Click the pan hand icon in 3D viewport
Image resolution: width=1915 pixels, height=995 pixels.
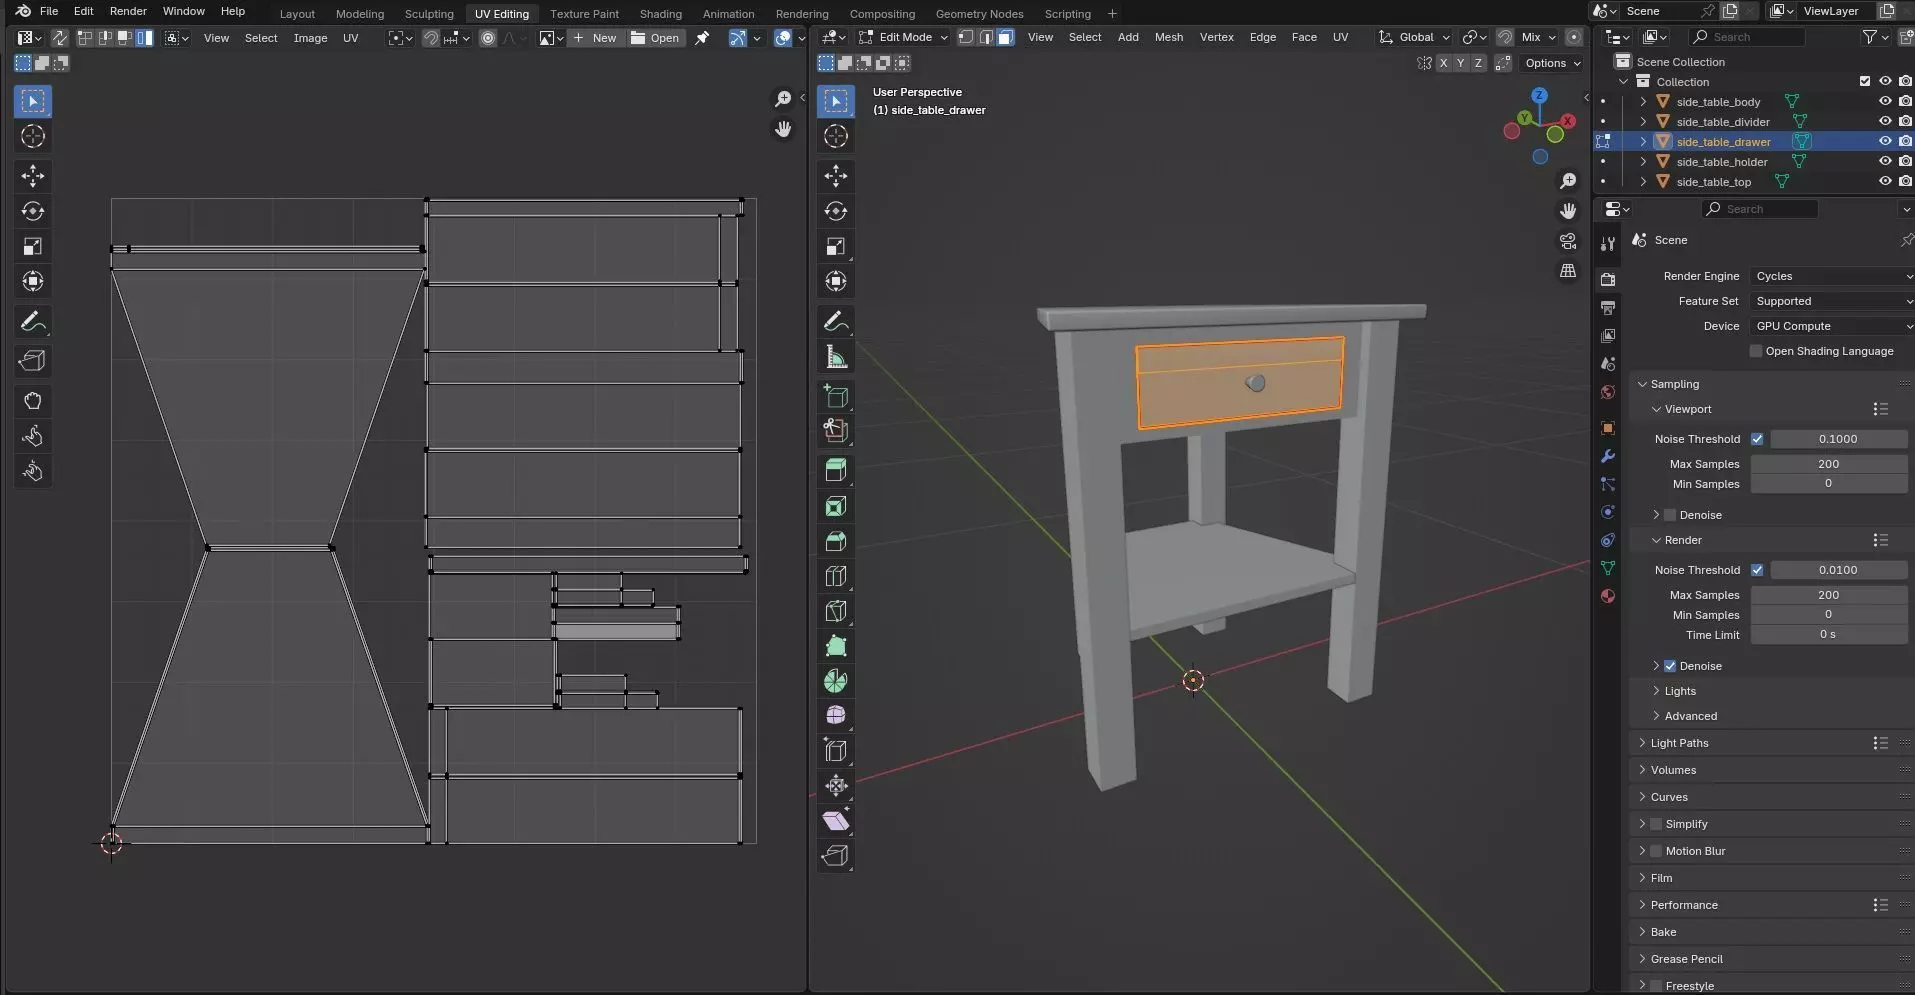[x=1568, y=211]
